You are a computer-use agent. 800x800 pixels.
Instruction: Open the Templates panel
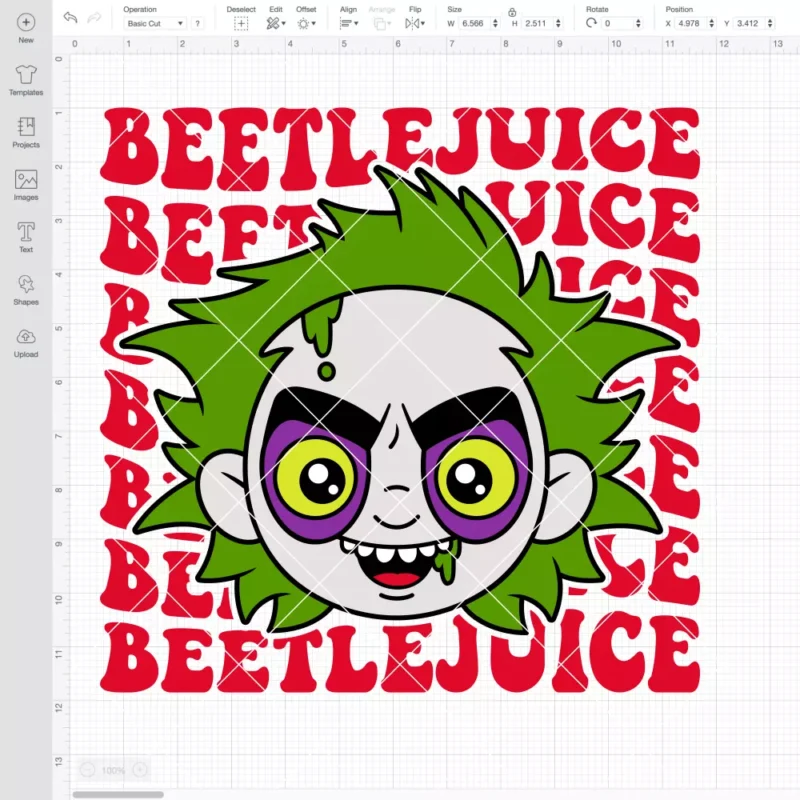(x=26, y=80)
